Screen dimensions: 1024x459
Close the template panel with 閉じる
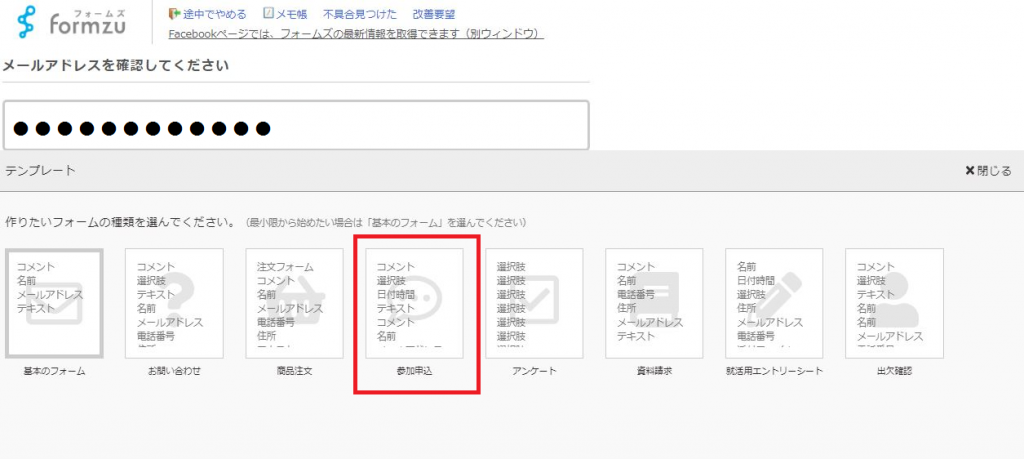[987, 171]
